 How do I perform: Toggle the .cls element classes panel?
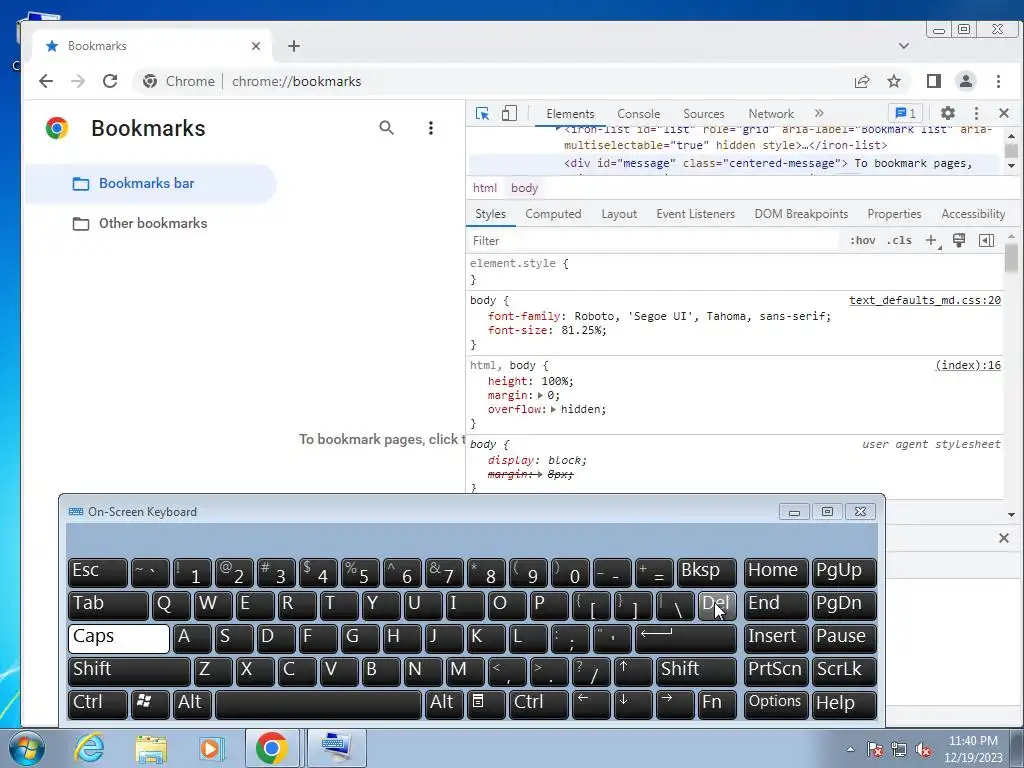[899, 240]
